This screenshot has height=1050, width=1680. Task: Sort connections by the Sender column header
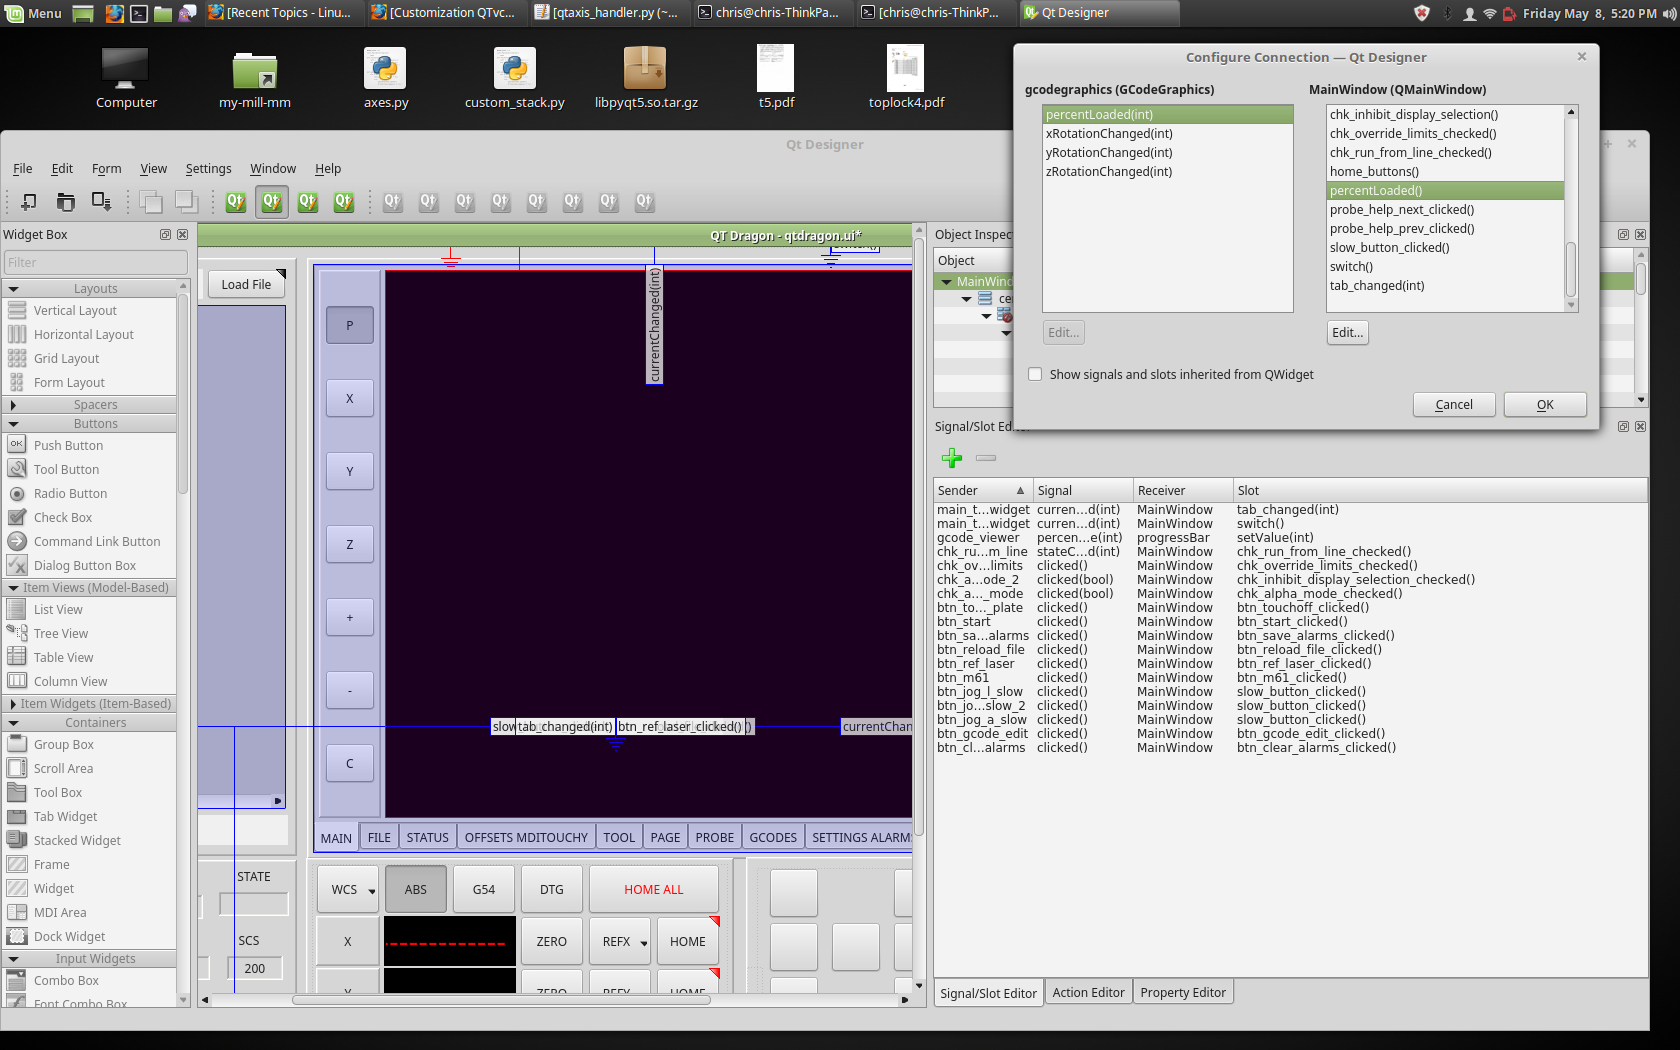982,490
